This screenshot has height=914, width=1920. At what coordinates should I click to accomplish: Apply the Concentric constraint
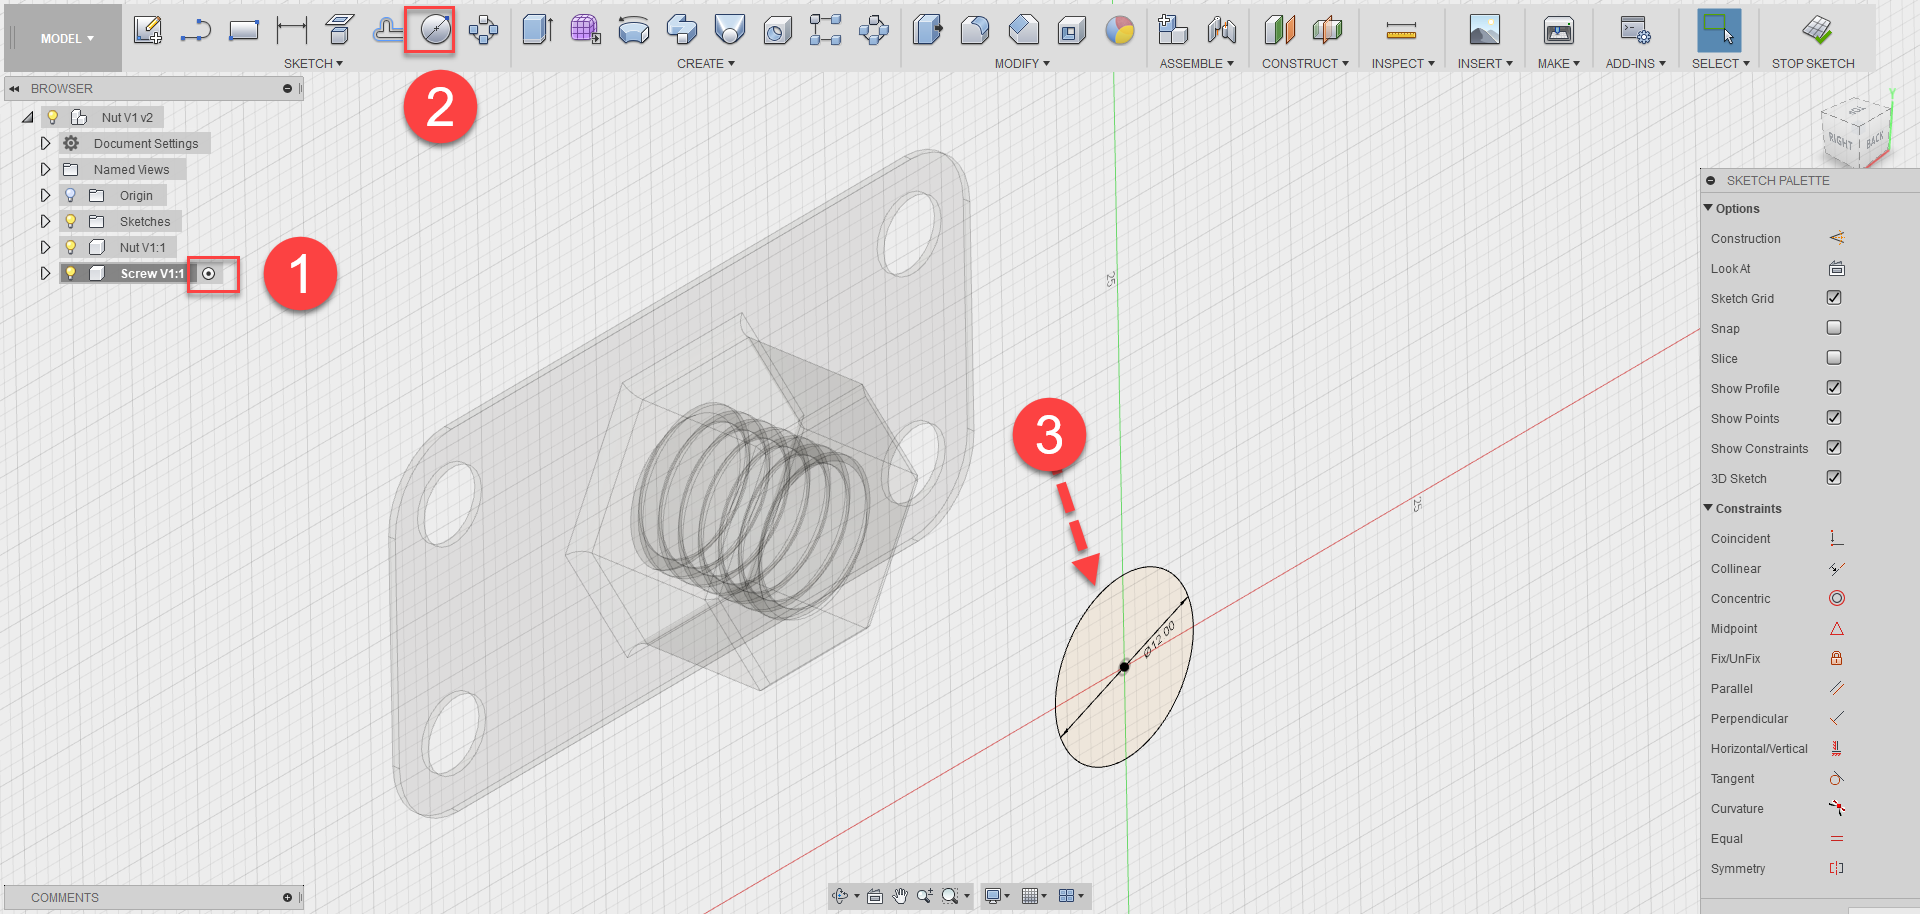click(1836, 598)
